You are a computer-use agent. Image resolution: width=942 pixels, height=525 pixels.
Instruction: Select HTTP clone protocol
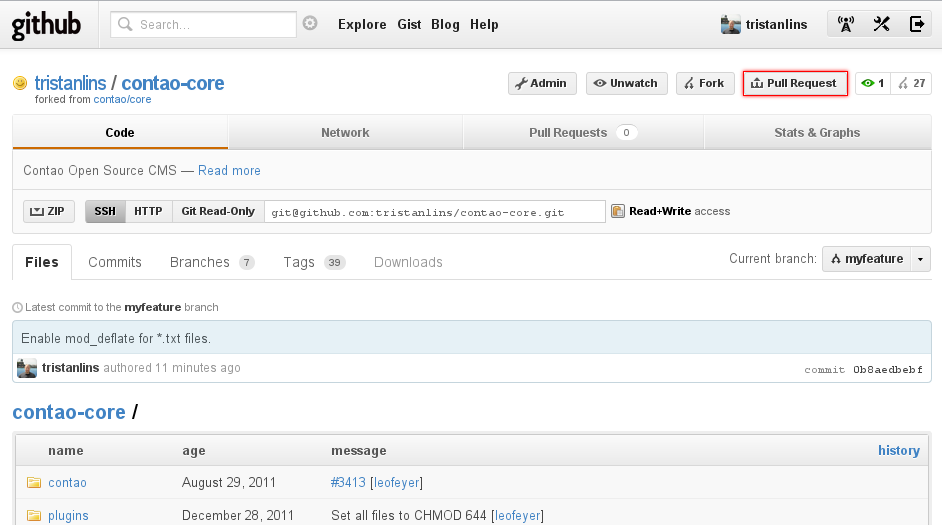[x=148, y=211]
